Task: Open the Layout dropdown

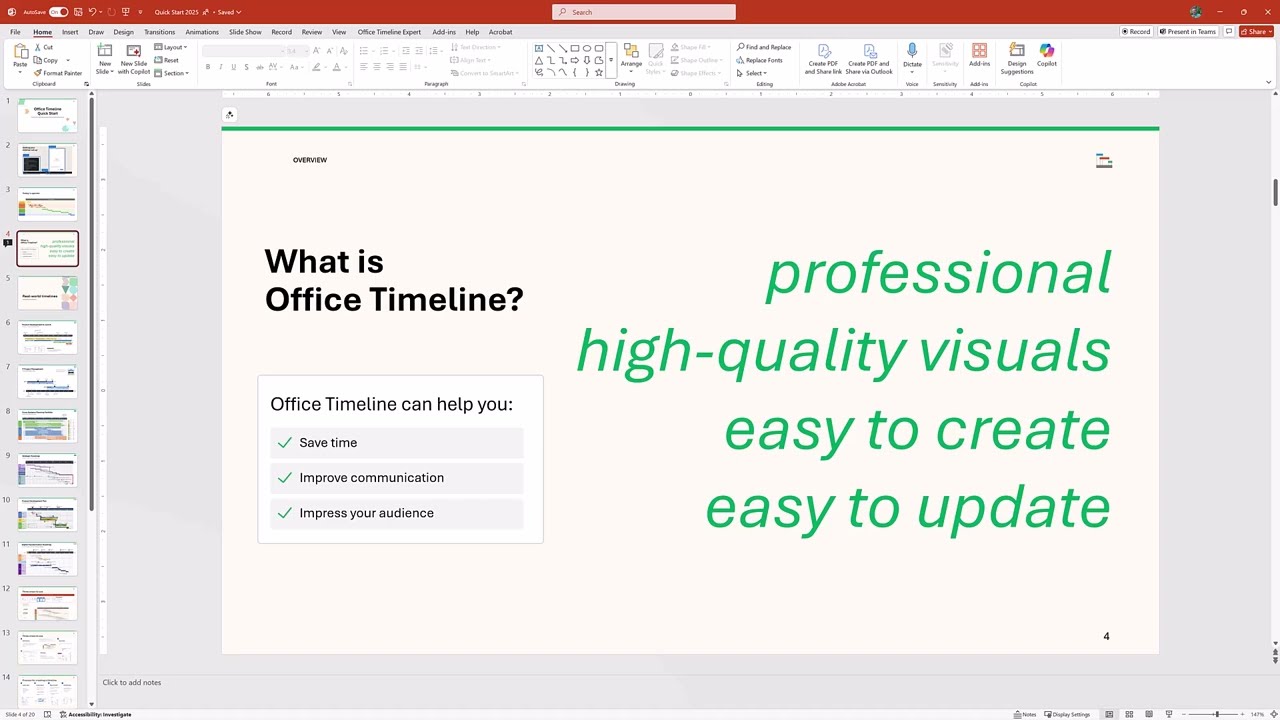Action: pos(171,47)
